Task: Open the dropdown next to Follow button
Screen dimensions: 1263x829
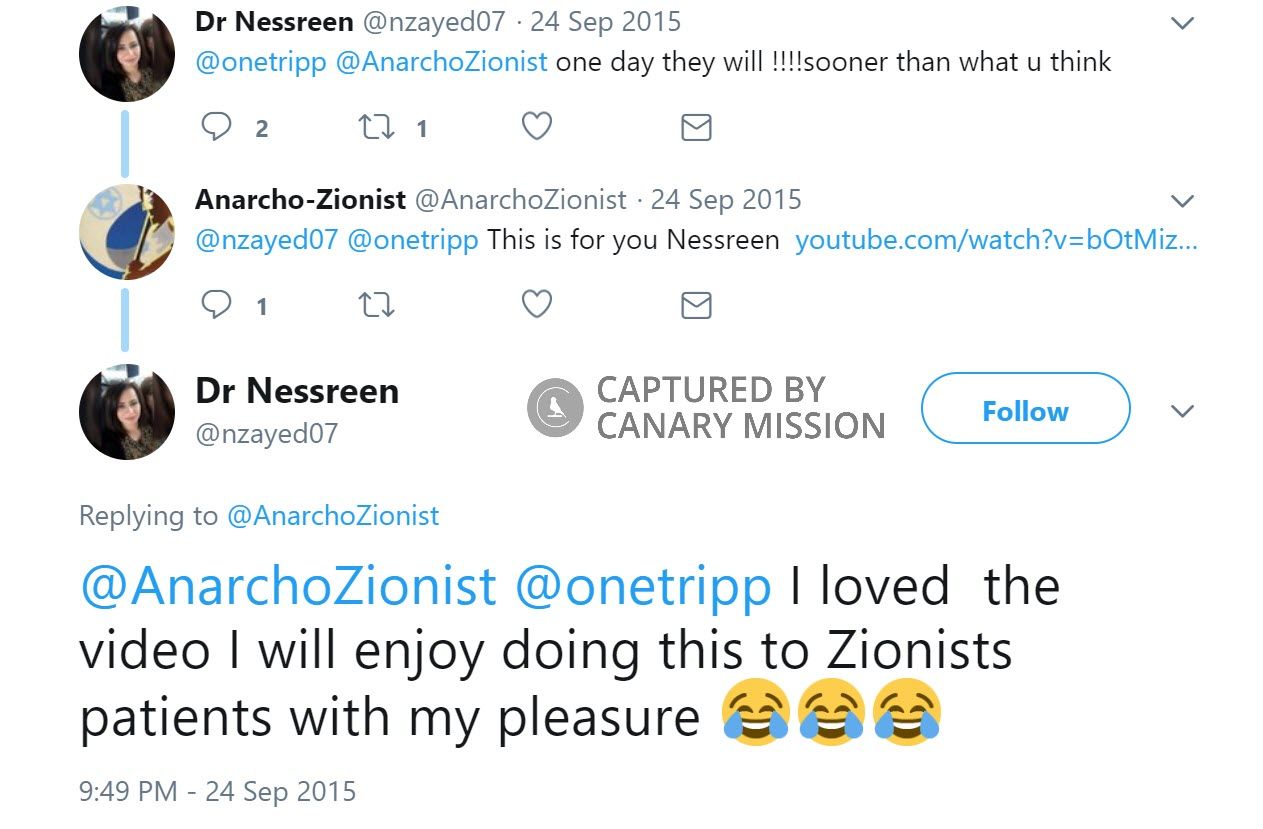Action: pyautogui.click(x=1182, y=411)
